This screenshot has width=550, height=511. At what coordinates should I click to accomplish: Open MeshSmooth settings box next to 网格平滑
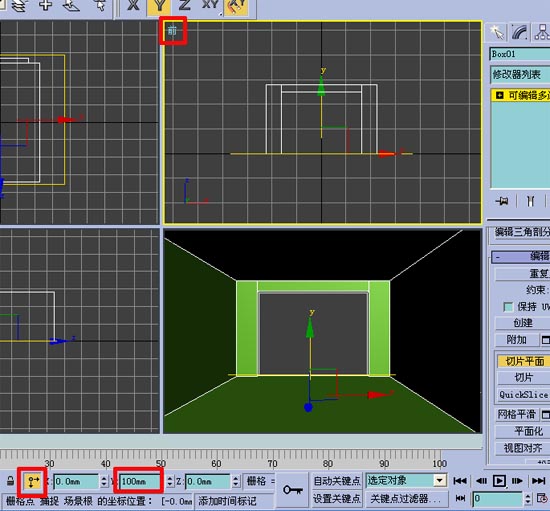(545, 415)
